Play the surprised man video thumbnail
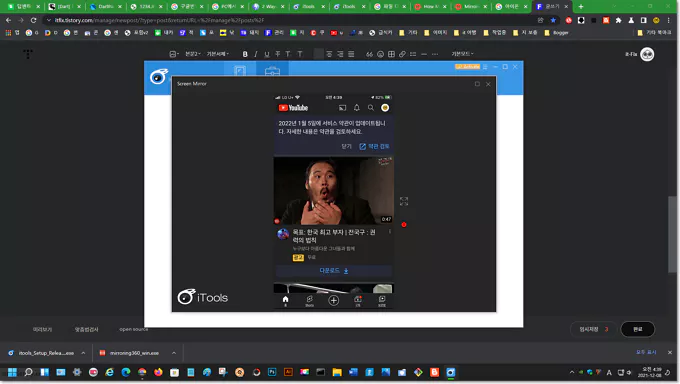Viewport: 680px width, 384px height. pos(333,190)
